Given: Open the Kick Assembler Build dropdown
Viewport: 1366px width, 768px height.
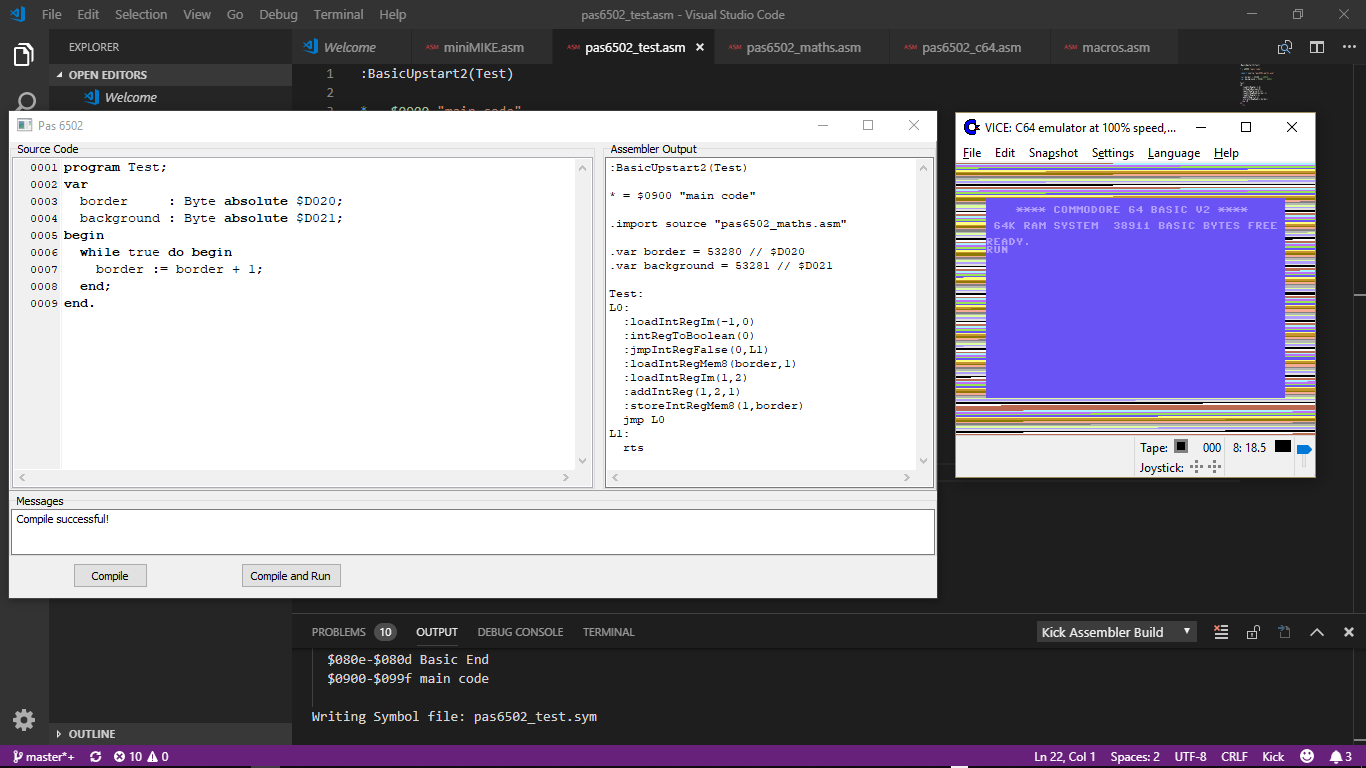Looking at the screenshot, I should 1116,632.
